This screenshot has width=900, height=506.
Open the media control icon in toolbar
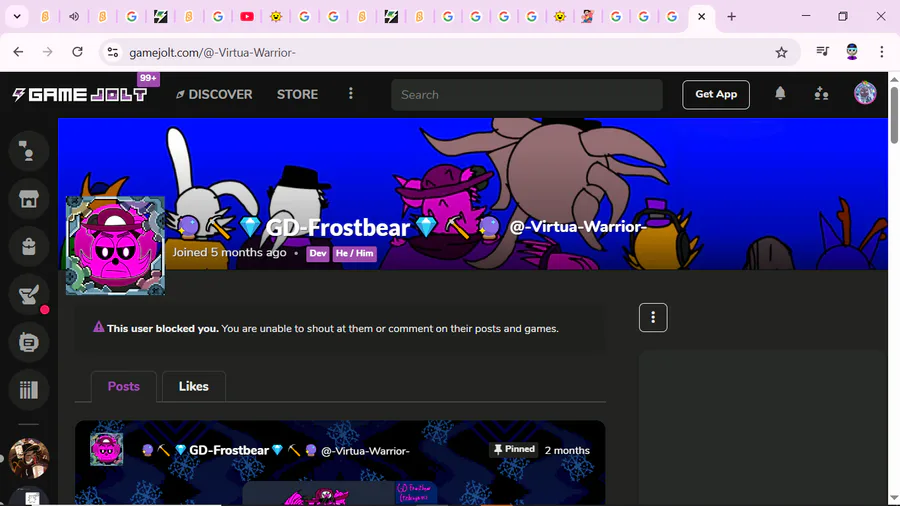point(823,52)
